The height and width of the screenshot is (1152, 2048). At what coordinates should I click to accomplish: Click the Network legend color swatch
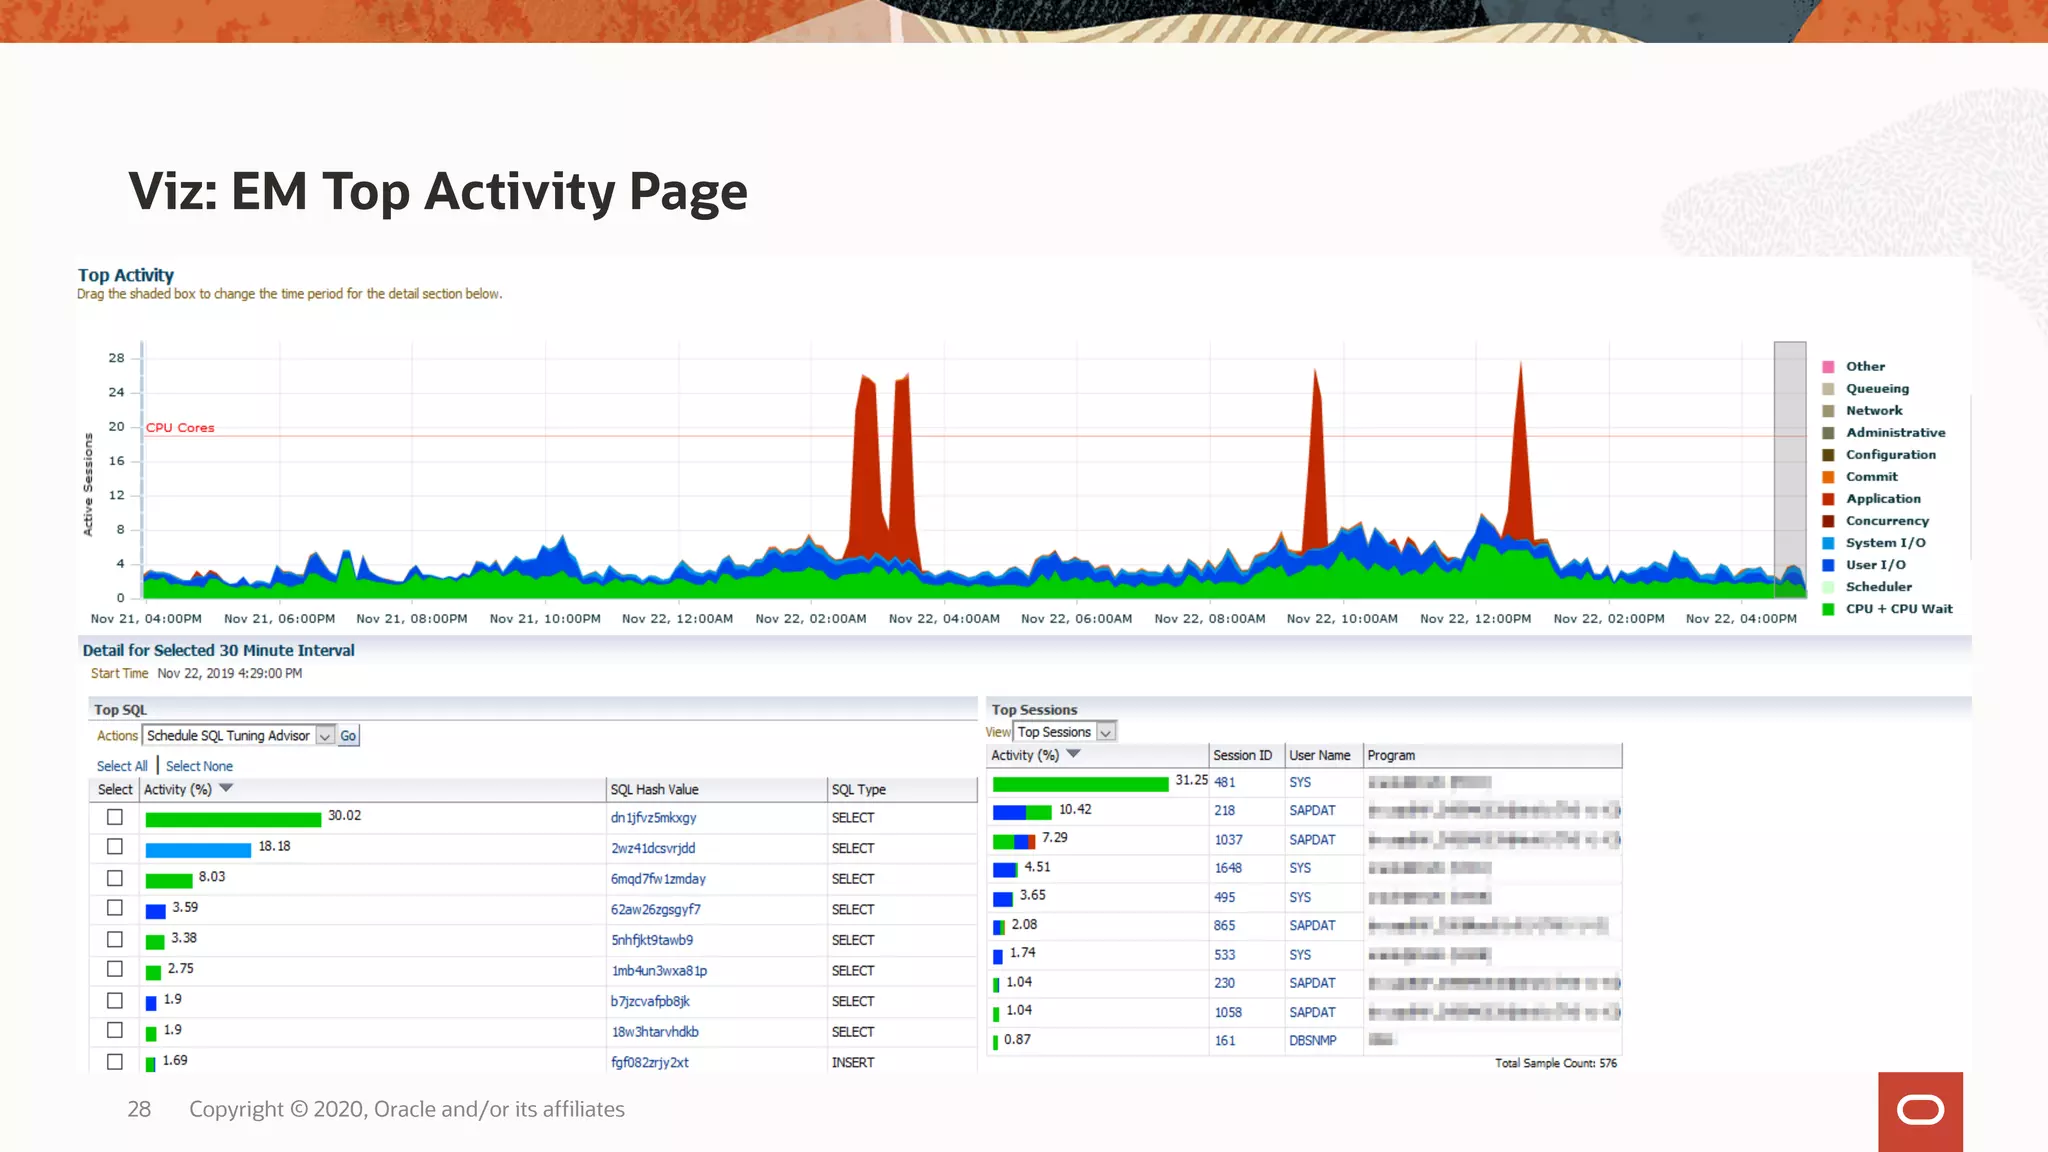1828,411
